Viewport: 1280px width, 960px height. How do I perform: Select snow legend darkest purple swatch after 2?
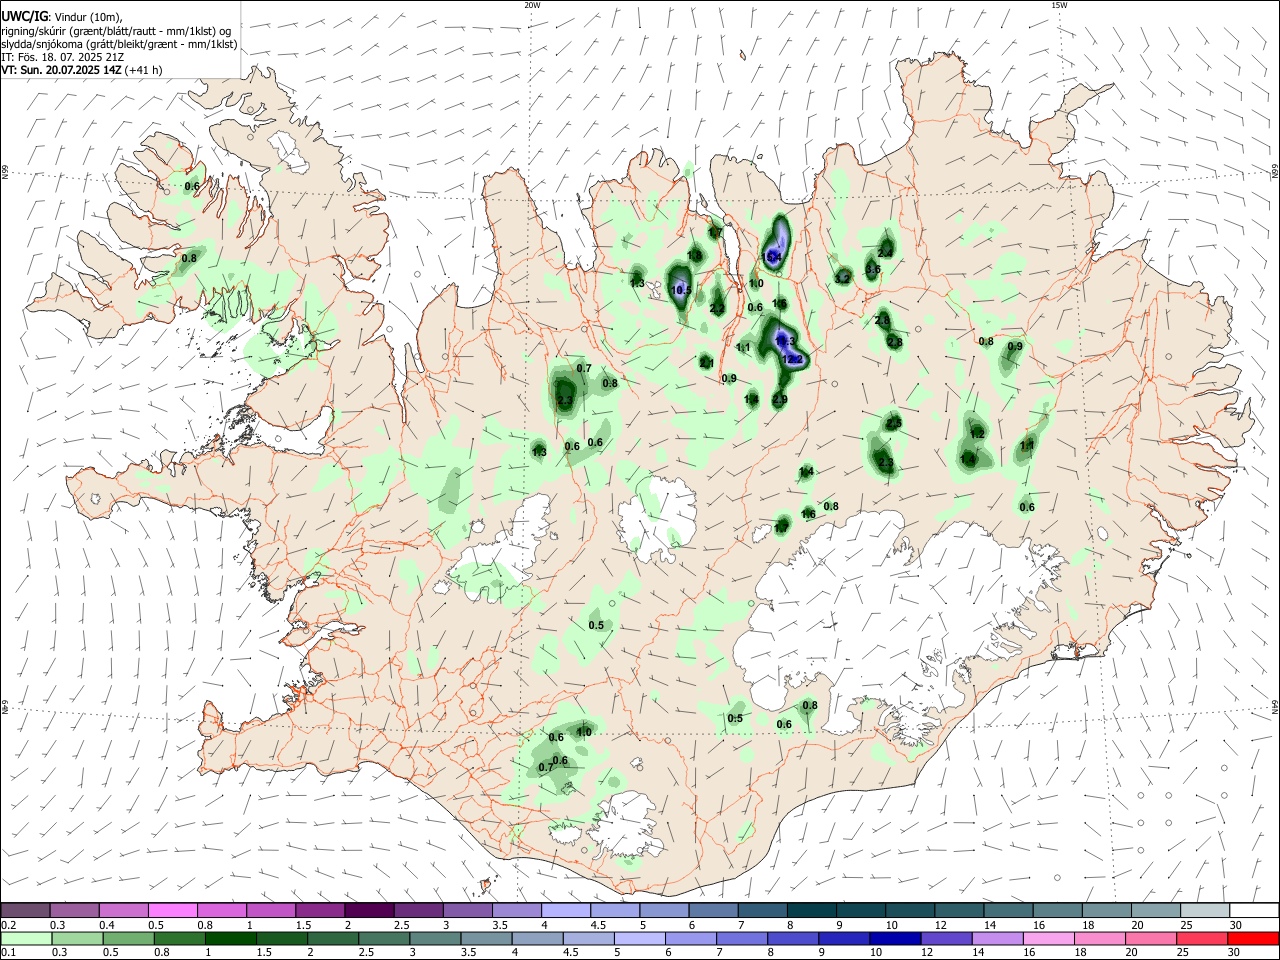(x=368, y=911)
